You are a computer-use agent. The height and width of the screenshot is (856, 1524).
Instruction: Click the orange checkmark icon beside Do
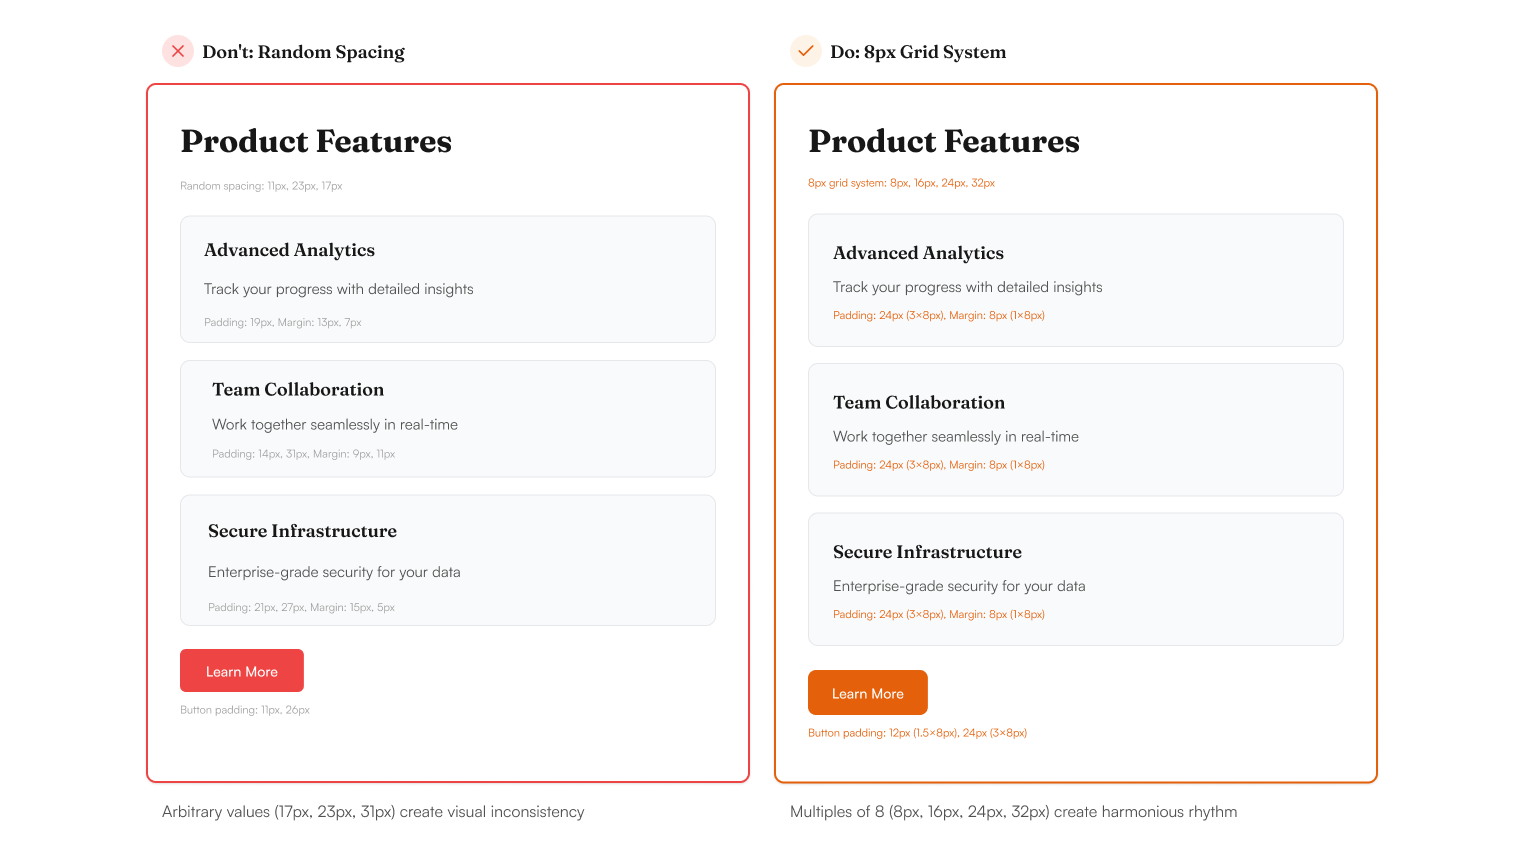[x=806, y=51]
